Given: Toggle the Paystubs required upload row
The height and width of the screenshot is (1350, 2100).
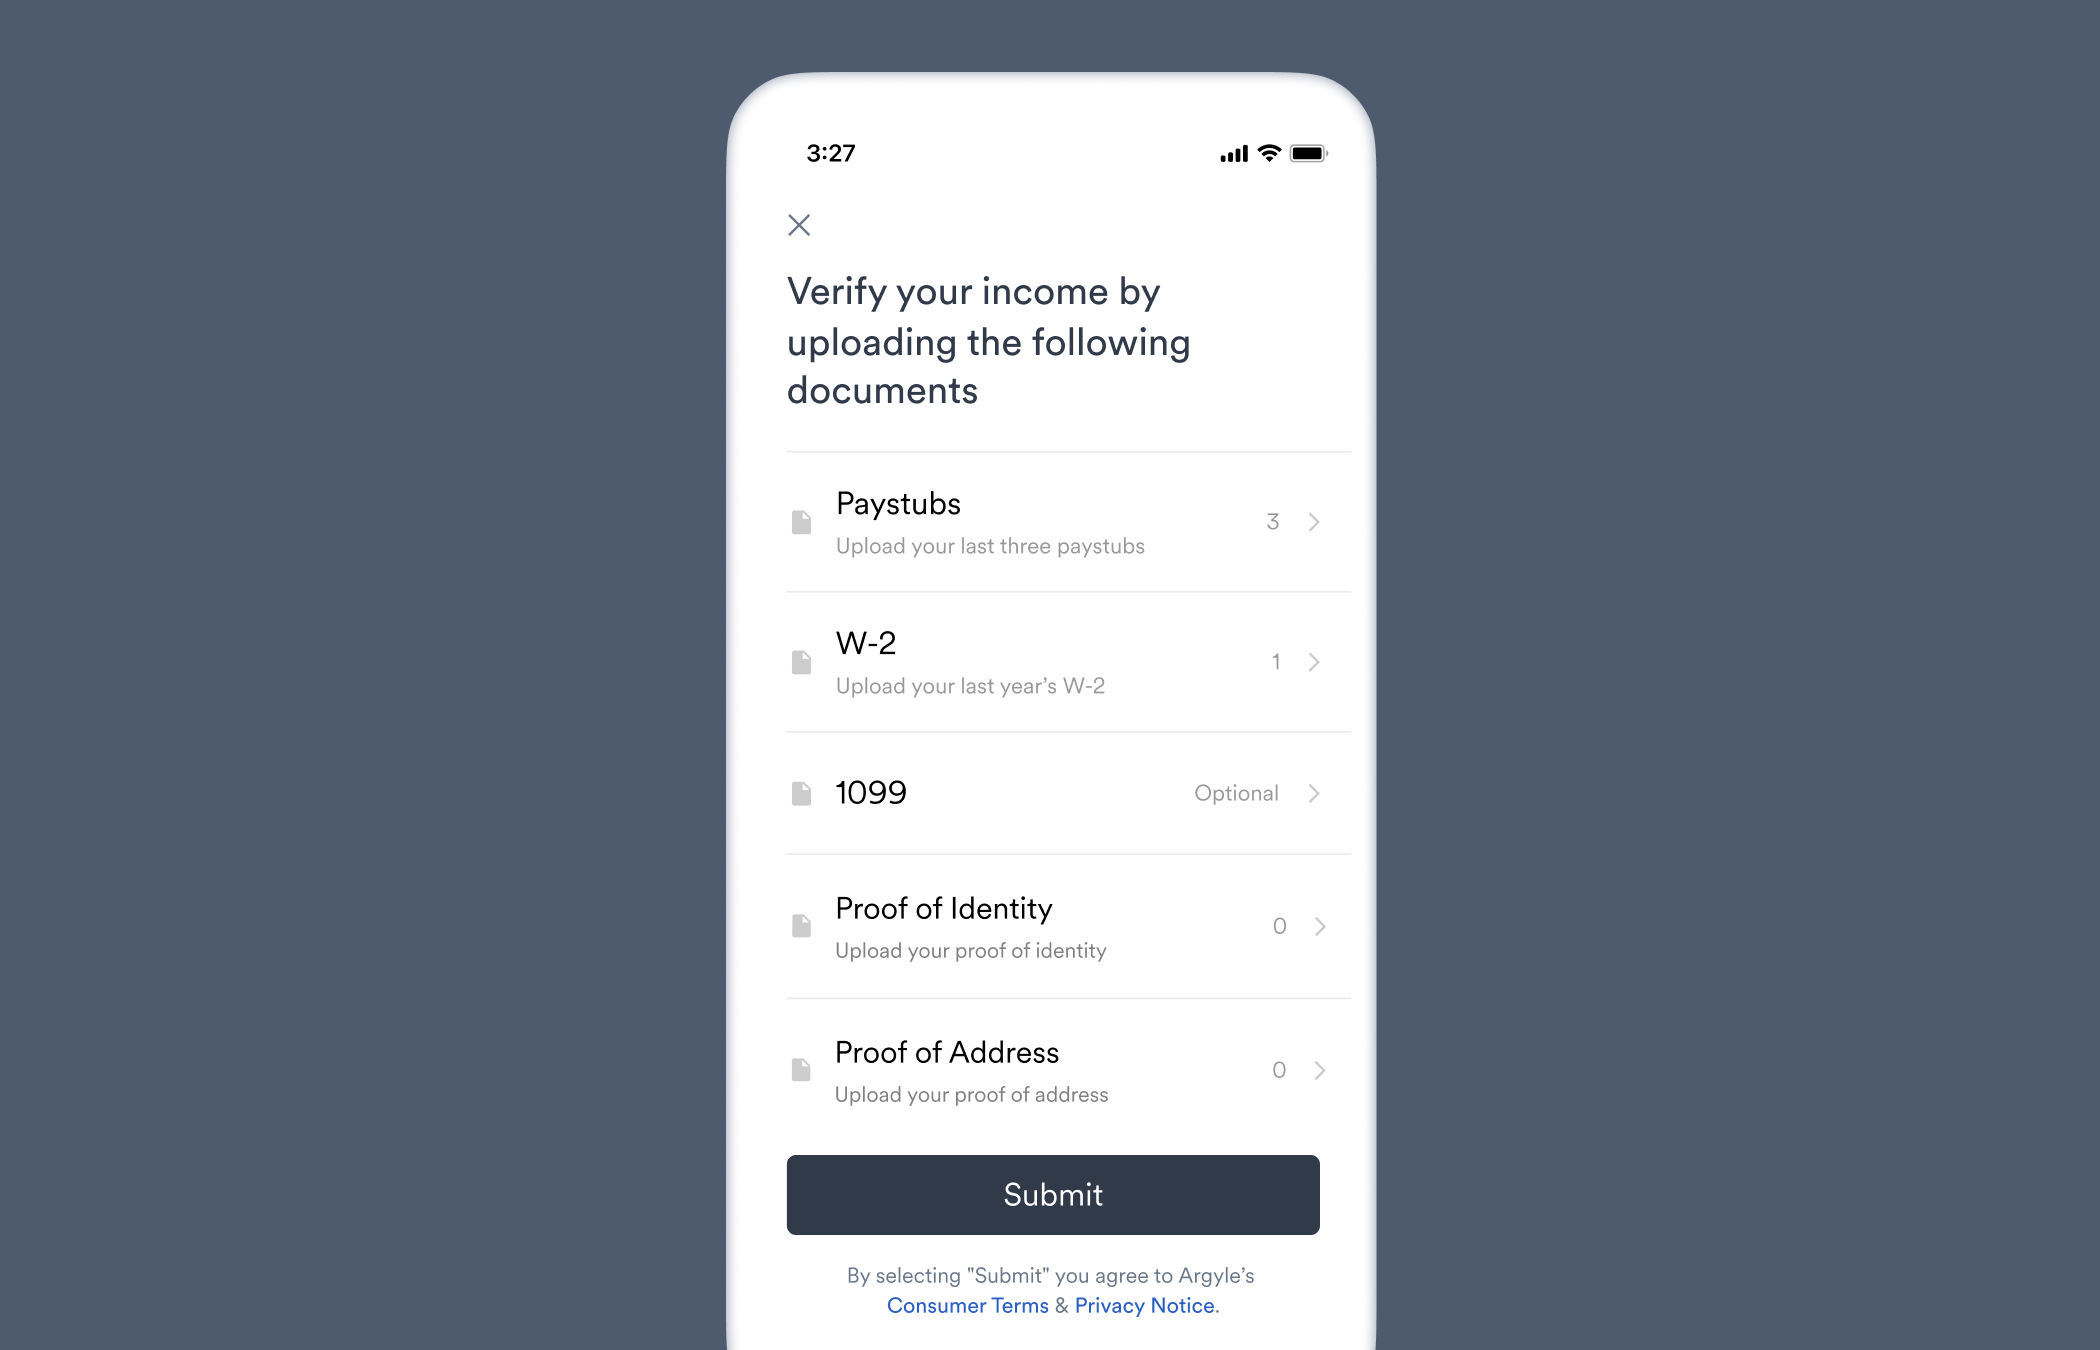Looking at the screenshot, I should [x=1052, y=520].
